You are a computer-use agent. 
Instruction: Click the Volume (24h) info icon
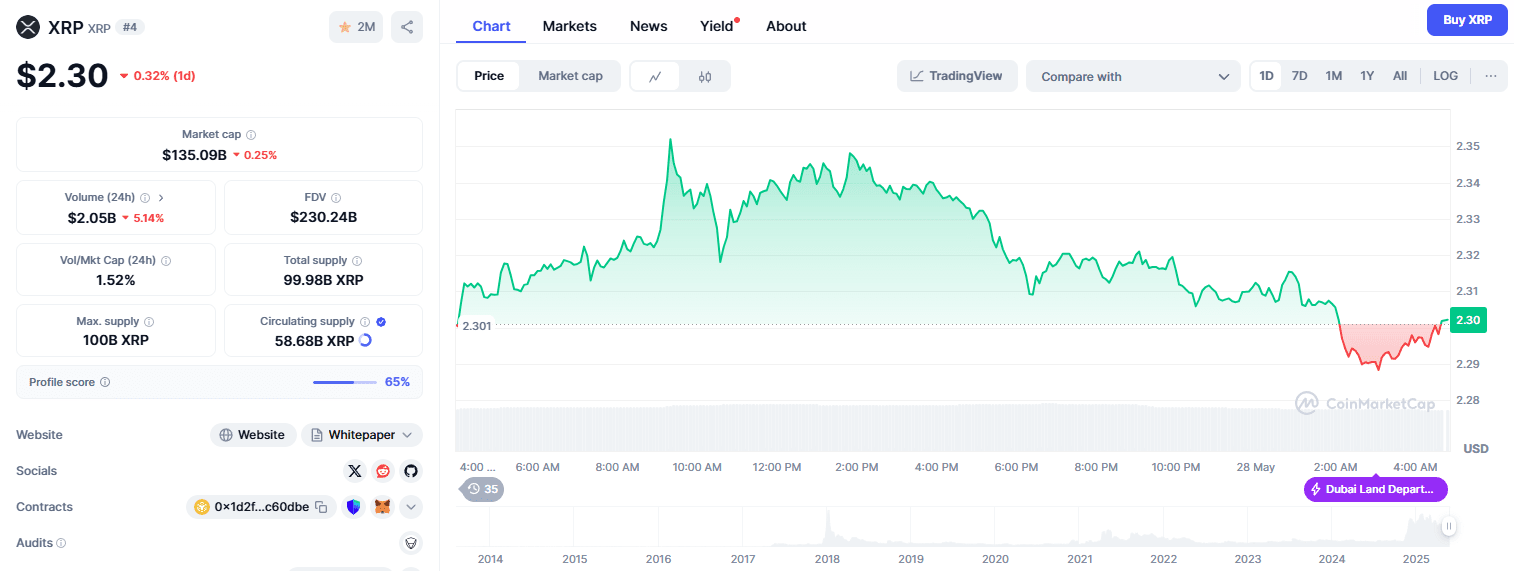(x=145, y=198)
